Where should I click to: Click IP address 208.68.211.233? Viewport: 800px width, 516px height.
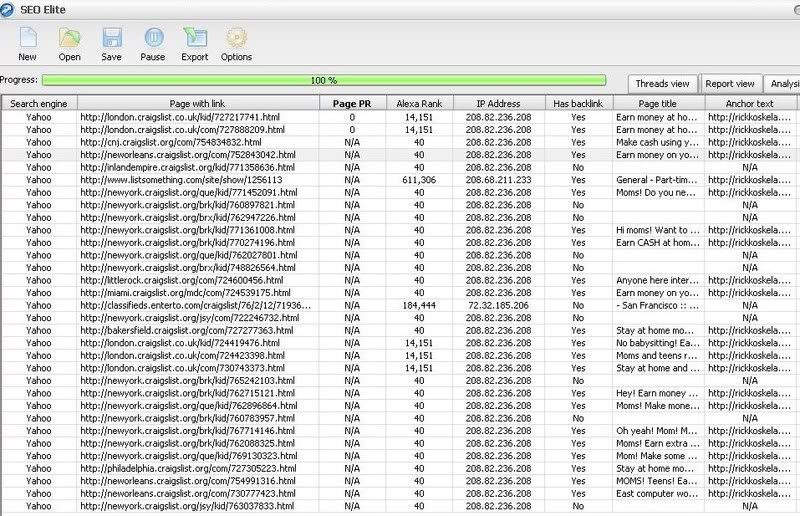point(498,180)
